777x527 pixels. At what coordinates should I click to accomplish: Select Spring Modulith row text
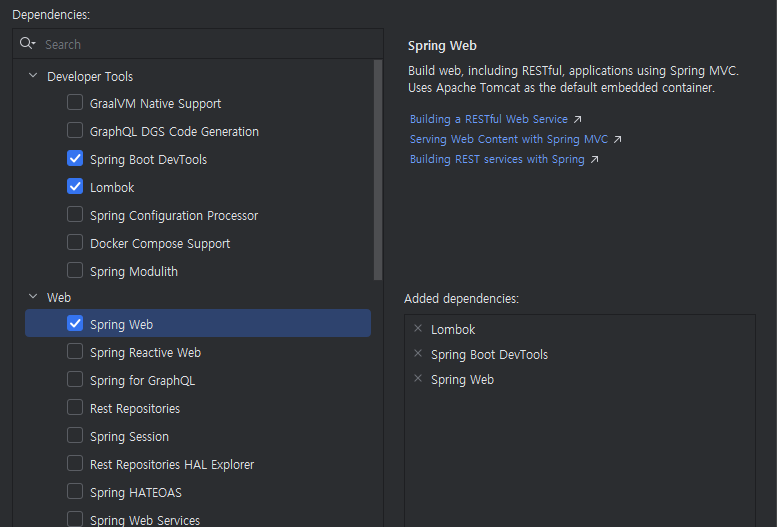pos(134,272)
